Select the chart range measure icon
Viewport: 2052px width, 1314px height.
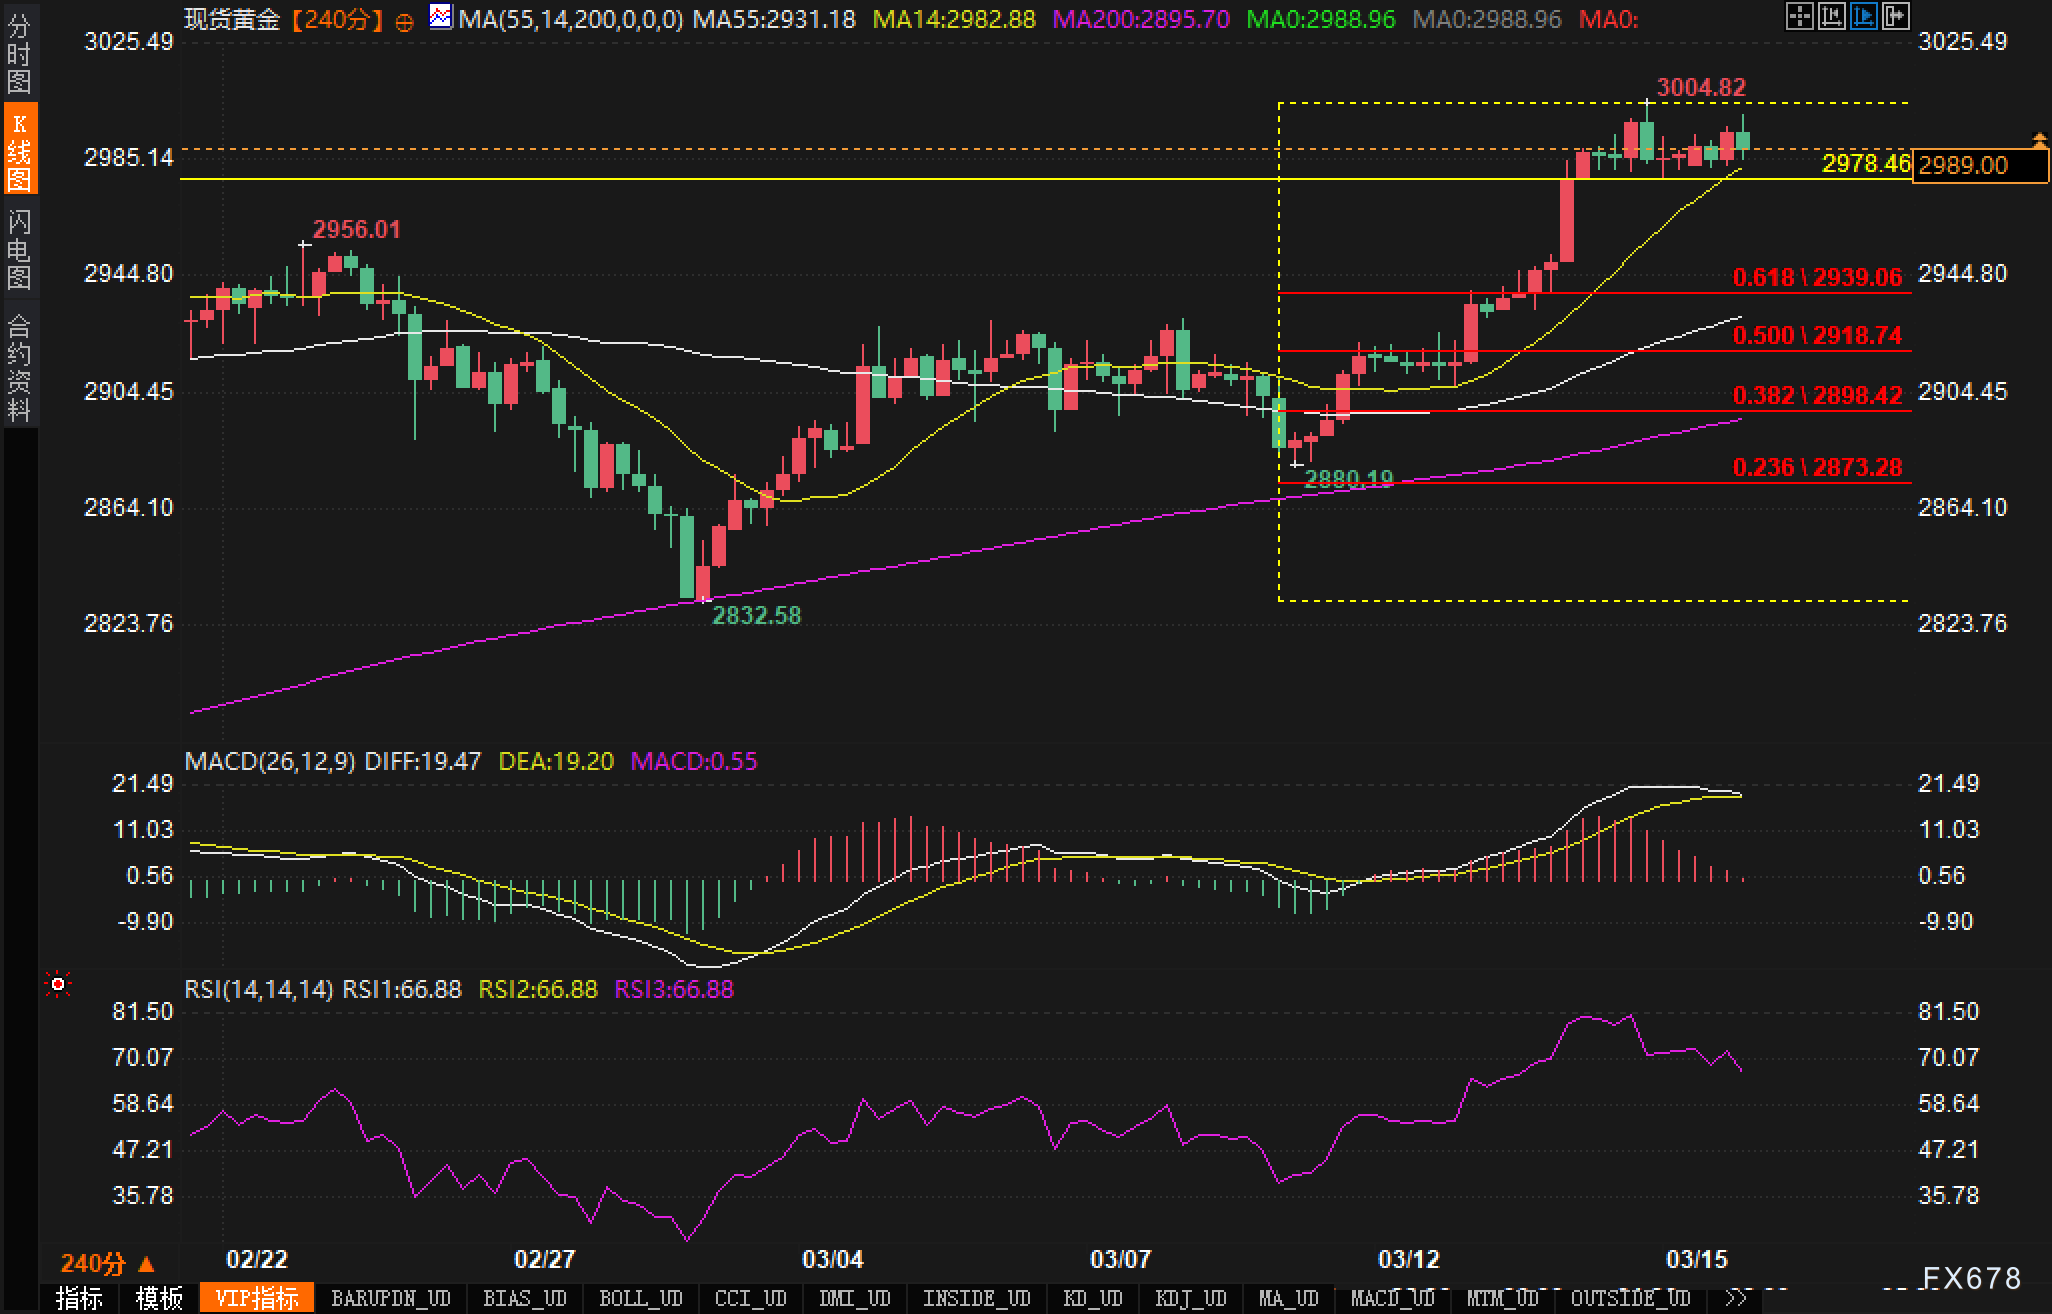[x=1831, y=17]
